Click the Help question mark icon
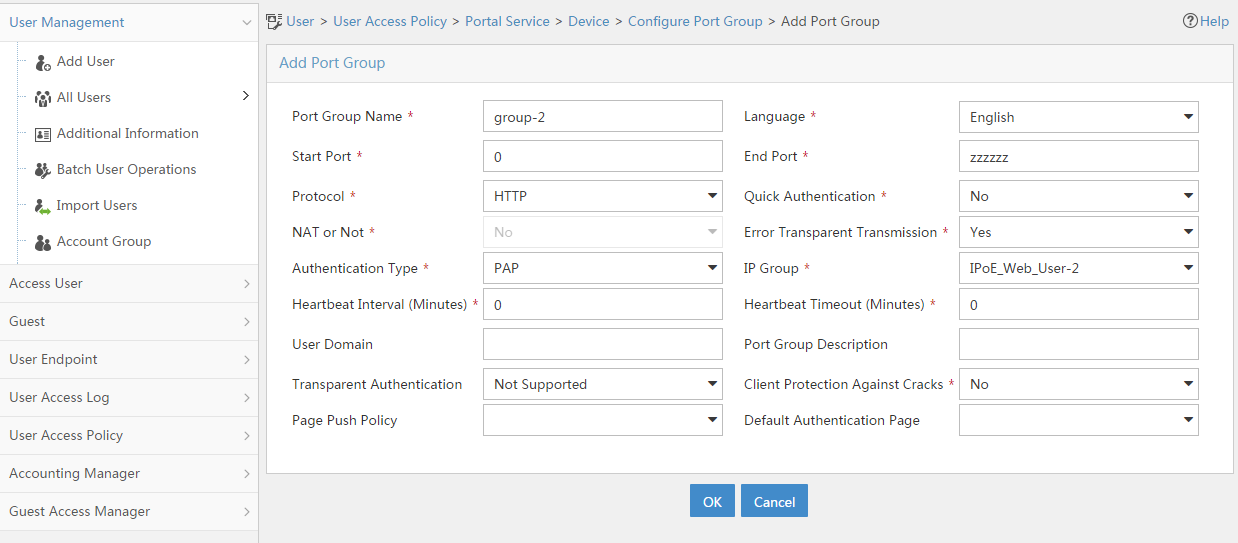Image resolution: width=1238 pixels, height=543 pixels. click(1190, 21)
